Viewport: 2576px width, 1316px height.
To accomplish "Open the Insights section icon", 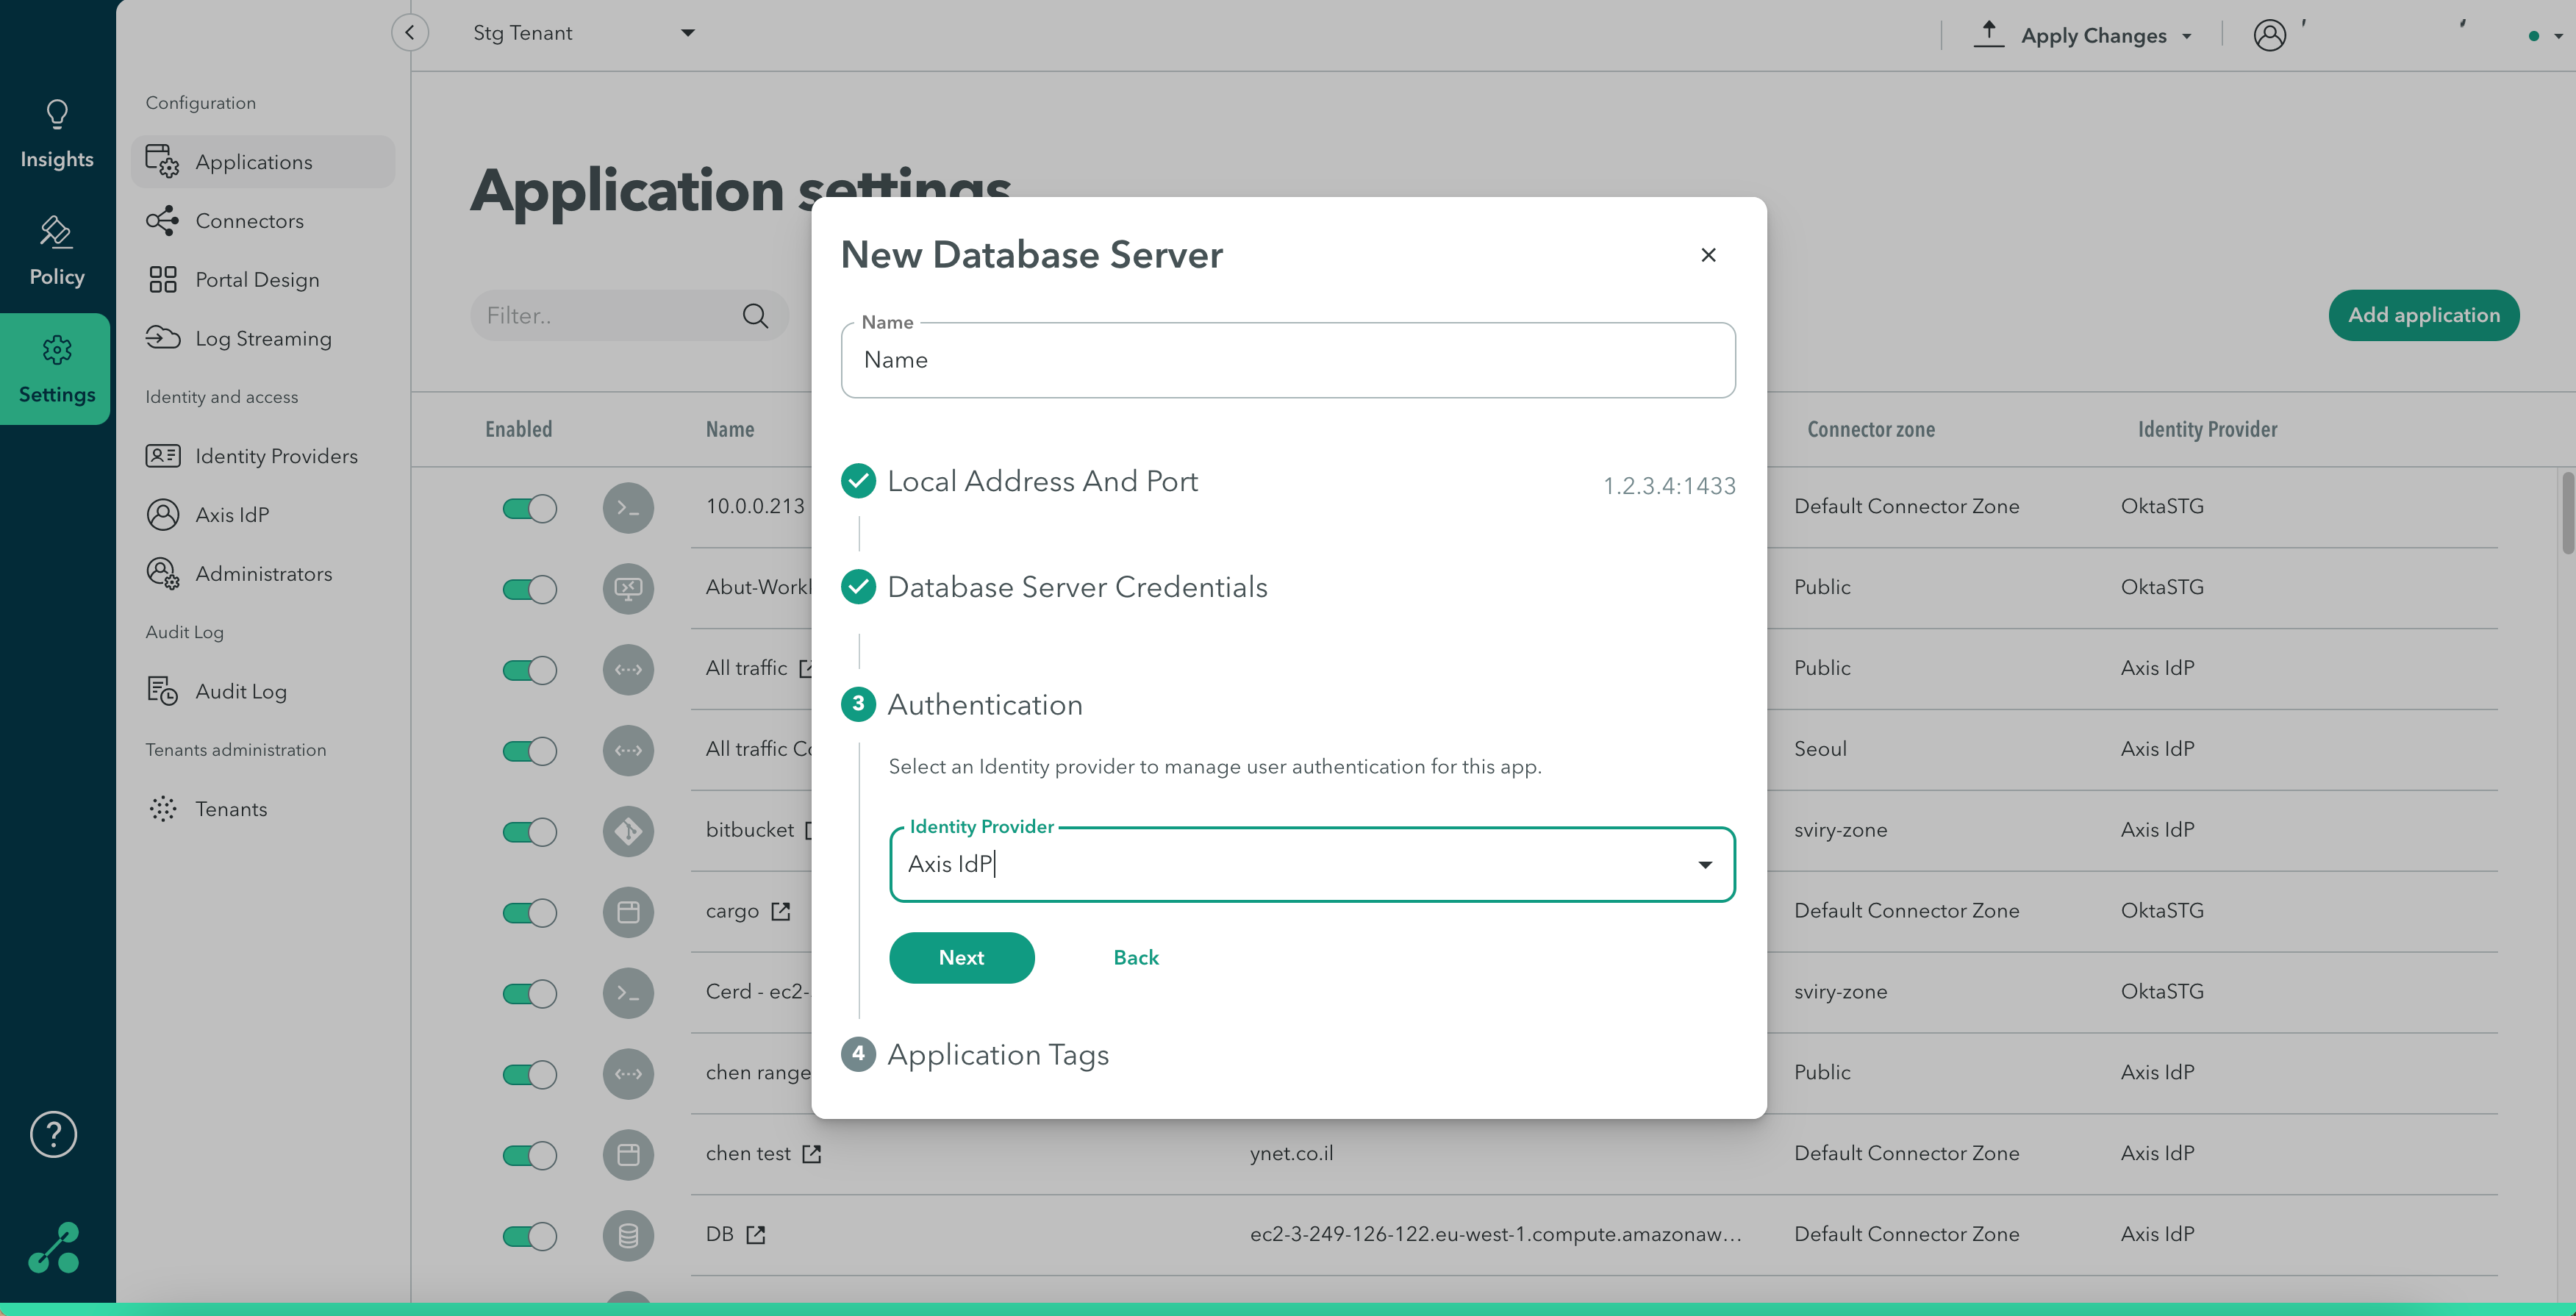I will [x=57, y=114].
